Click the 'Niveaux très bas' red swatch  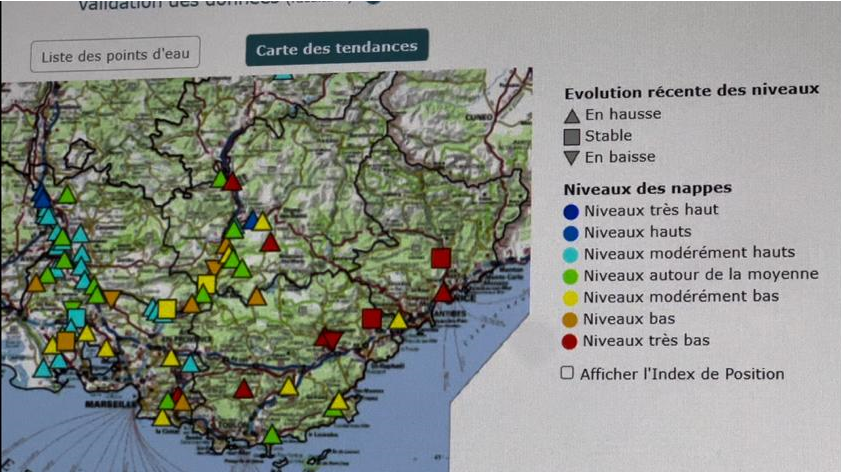click(572, 341)
